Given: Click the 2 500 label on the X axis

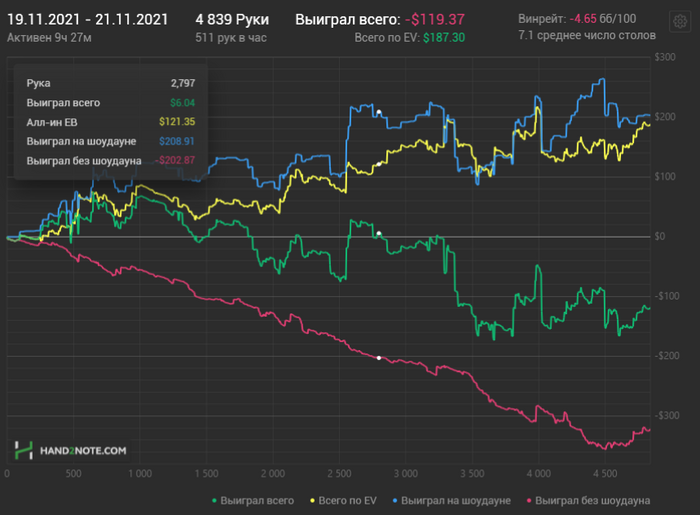Looking at the screenshot, I should pyautogui.click(x=339, y=473).
